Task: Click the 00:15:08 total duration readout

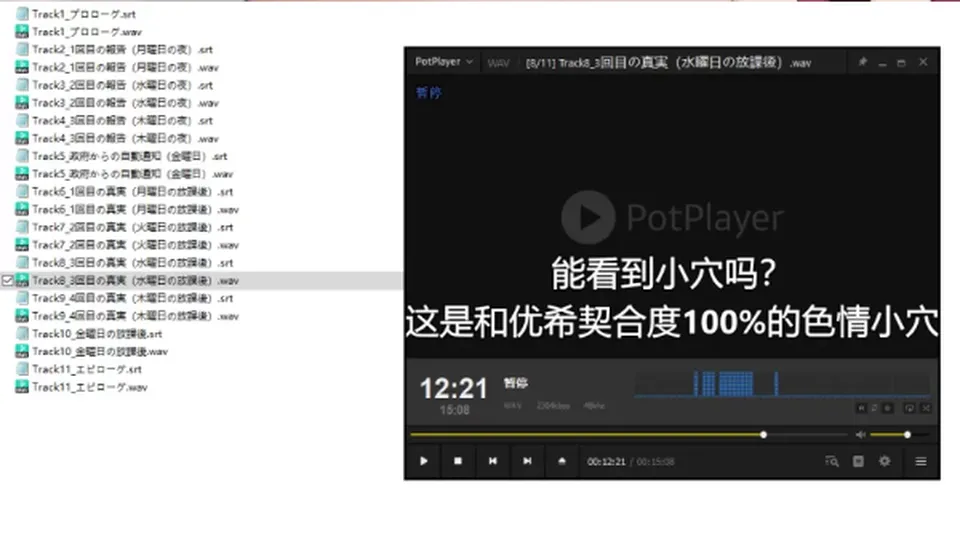Action: [x=655, y=462]
